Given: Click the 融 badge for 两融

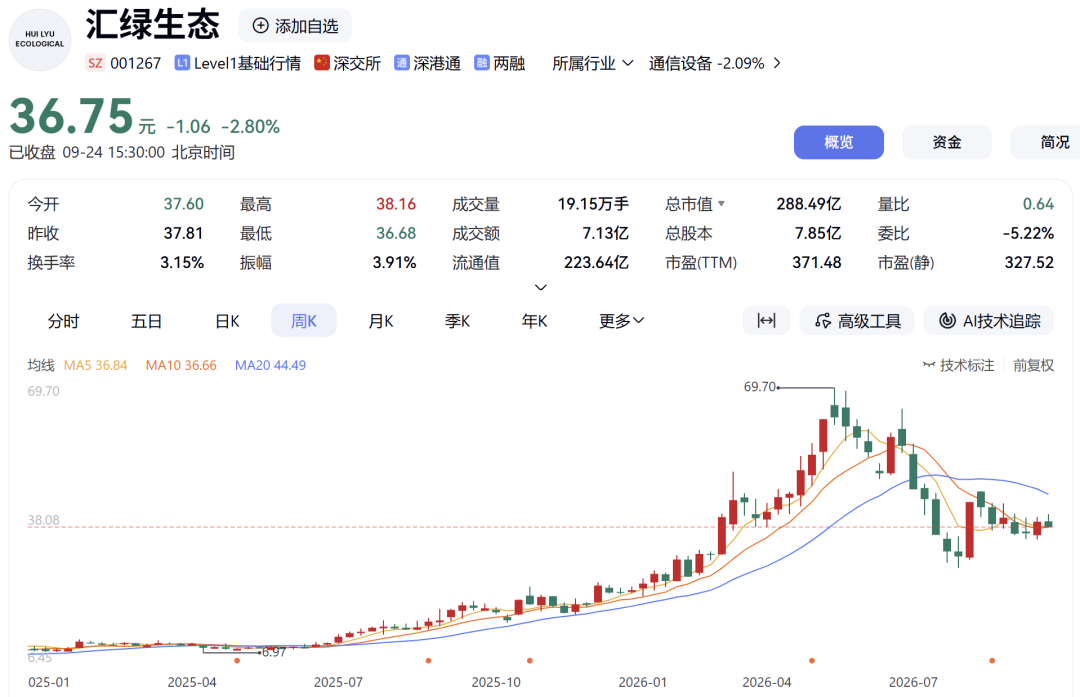Looking at the screenshot, I should [x=481, y=63].
